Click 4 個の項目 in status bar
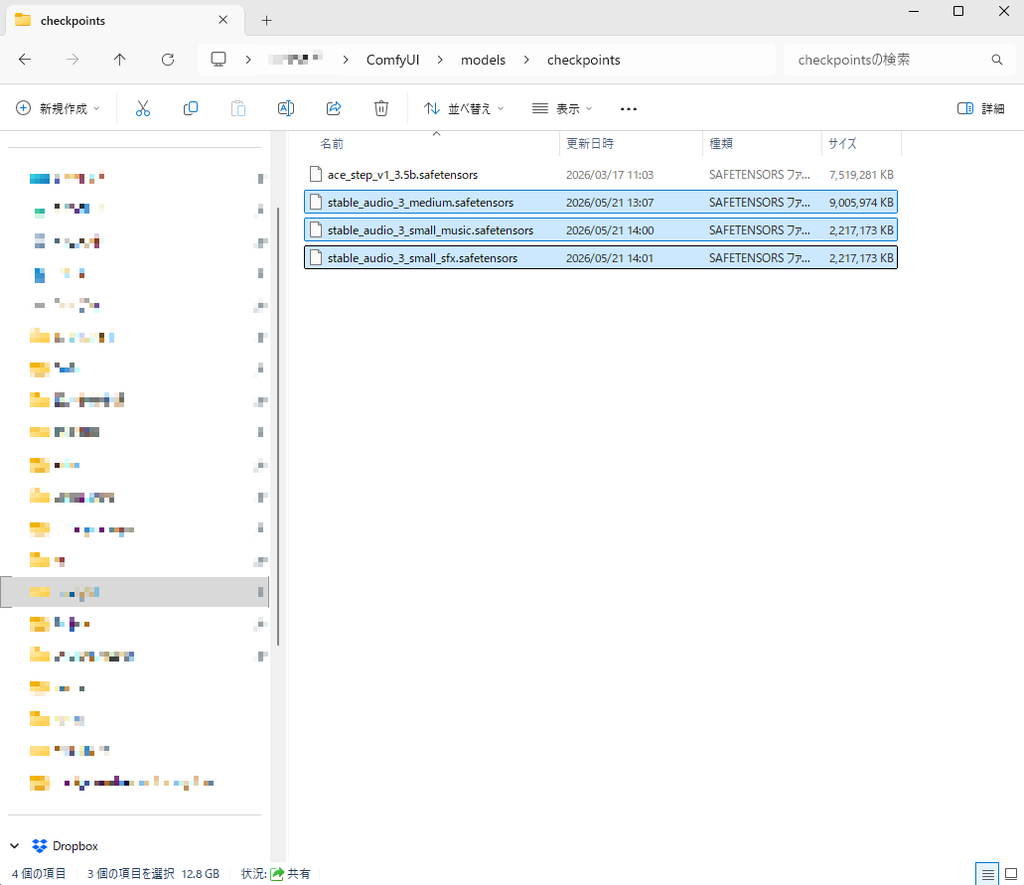The height and width of the screenshot is (885, 1024). pyautogui.click(x=39, y=874)
